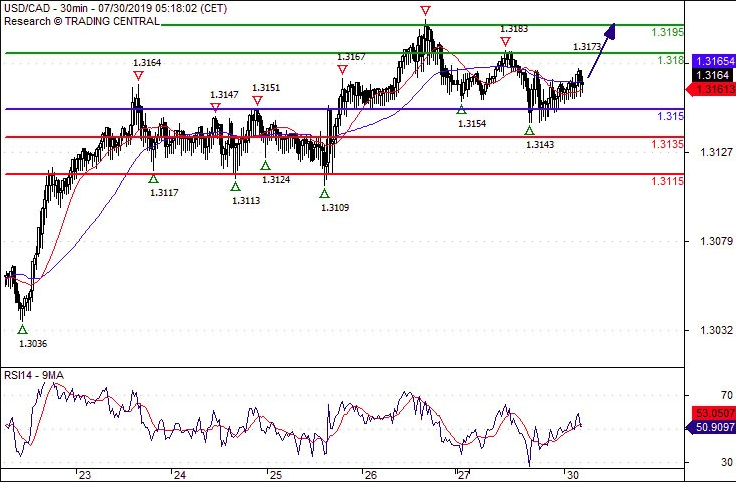The height and width of the screenshot is (482, 736).
Task: Click the red triangle at the highest peak
Action: 426,11
